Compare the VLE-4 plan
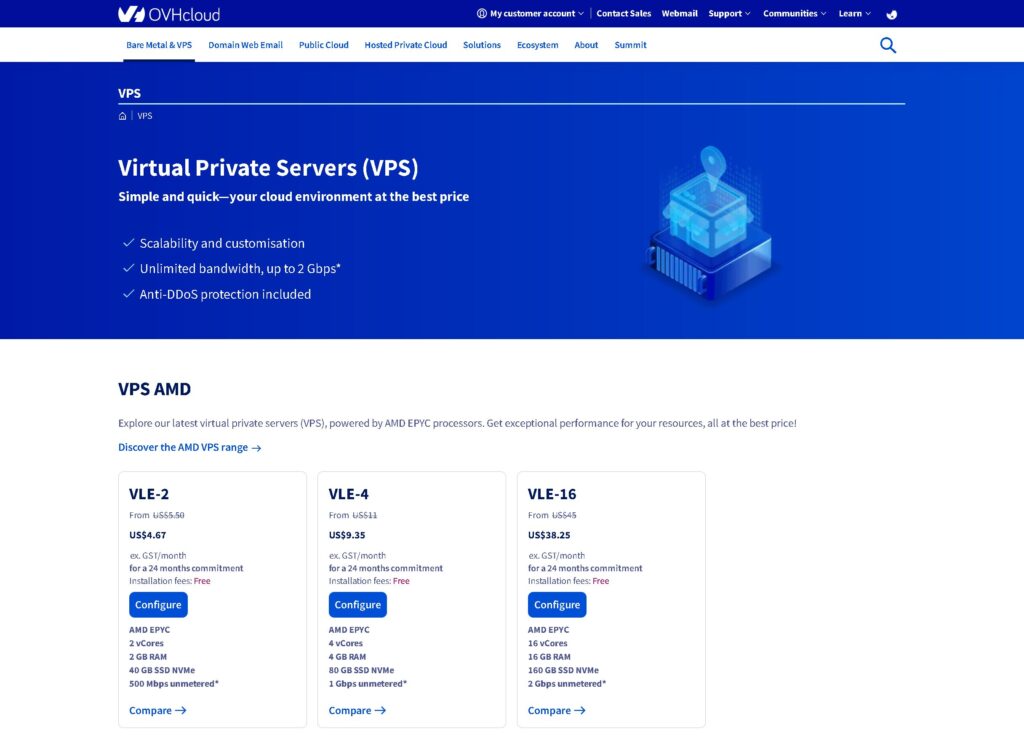Screen dimensions: 1024x752 [357, 711]
